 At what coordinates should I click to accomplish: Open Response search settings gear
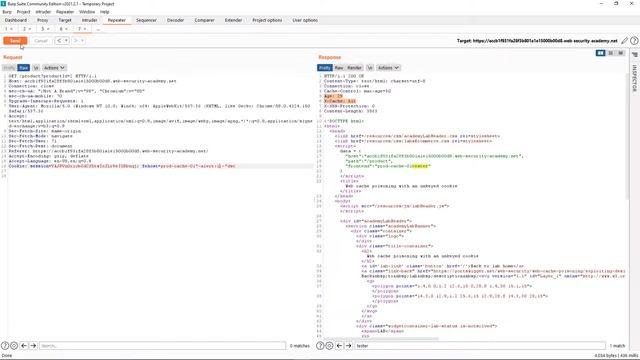click(329, 346)
